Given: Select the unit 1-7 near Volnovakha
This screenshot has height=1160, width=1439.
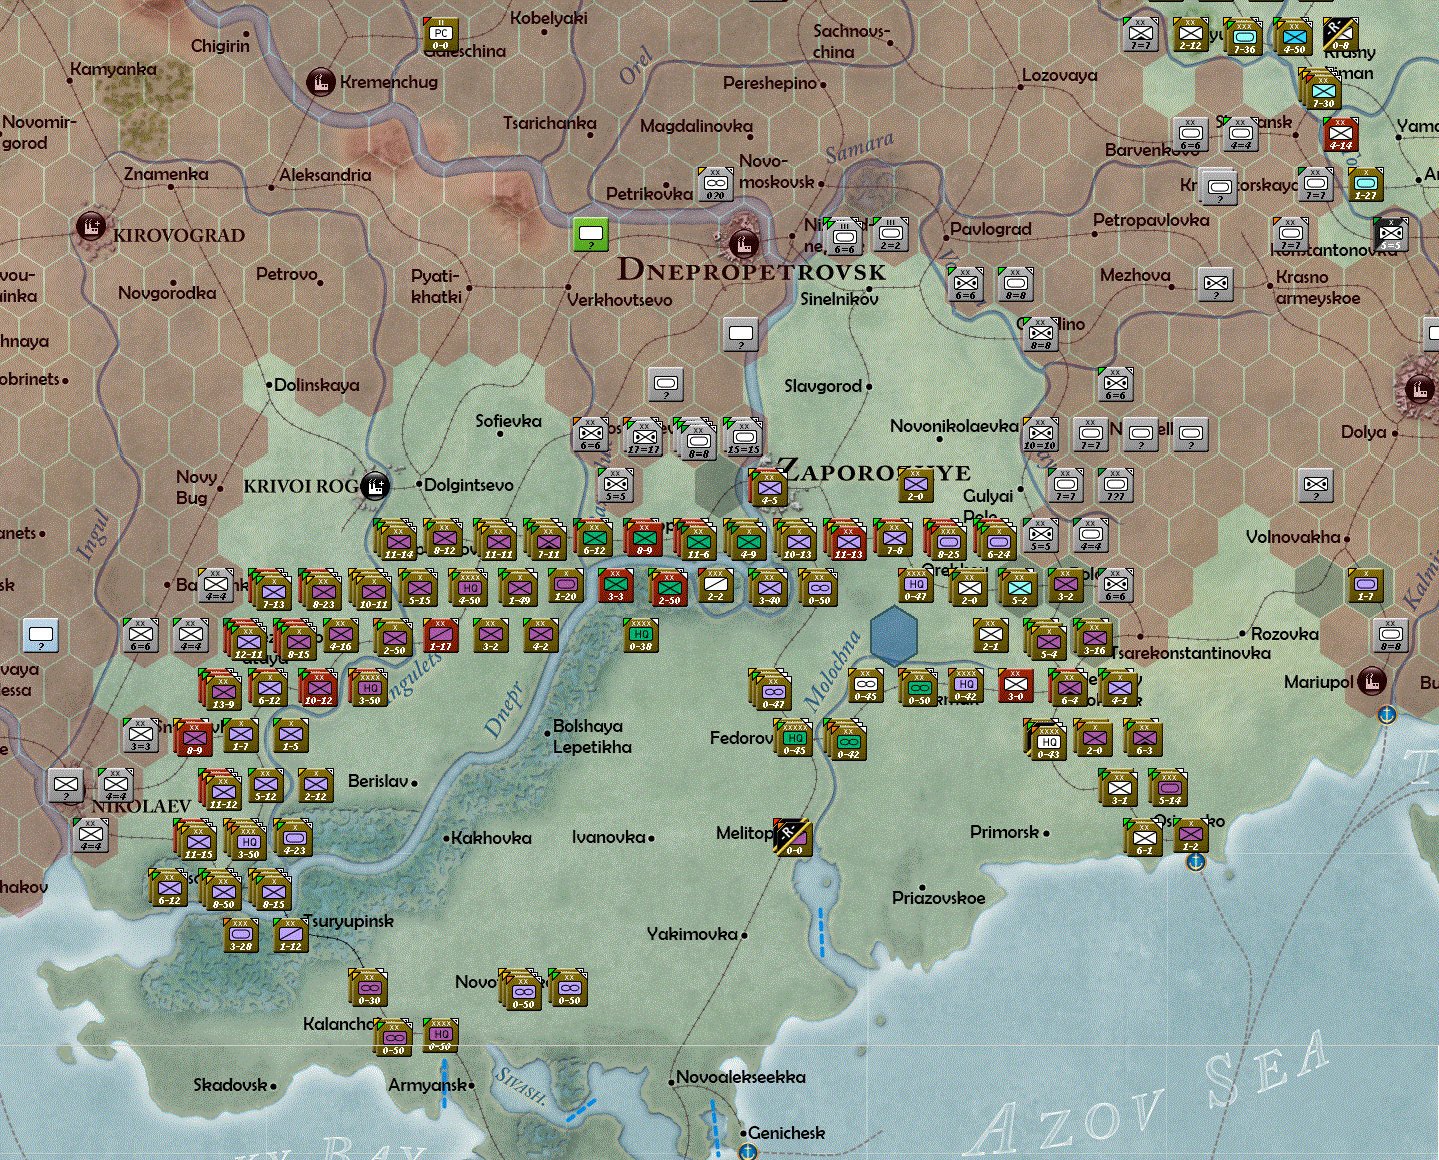Looking at the screenshot, I should pyautogui.click(x=1366, y=585).
